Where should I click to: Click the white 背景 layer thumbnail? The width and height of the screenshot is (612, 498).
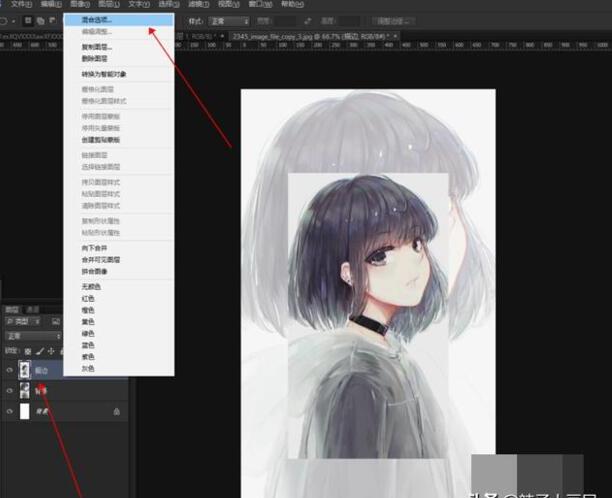(x=25, y=411)
